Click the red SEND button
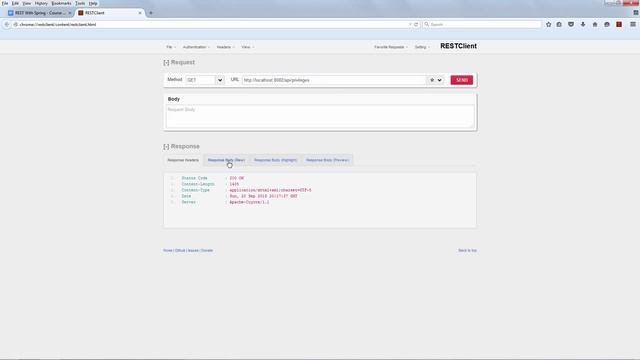The image size is (640, 360). pyautogui.click(x=462, y=80)
